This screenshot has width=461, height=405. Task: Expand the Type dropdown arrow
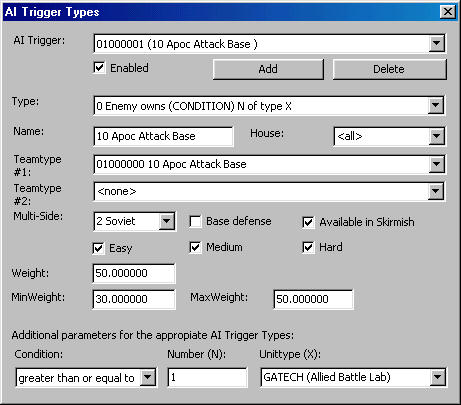(x=436, y=106)
